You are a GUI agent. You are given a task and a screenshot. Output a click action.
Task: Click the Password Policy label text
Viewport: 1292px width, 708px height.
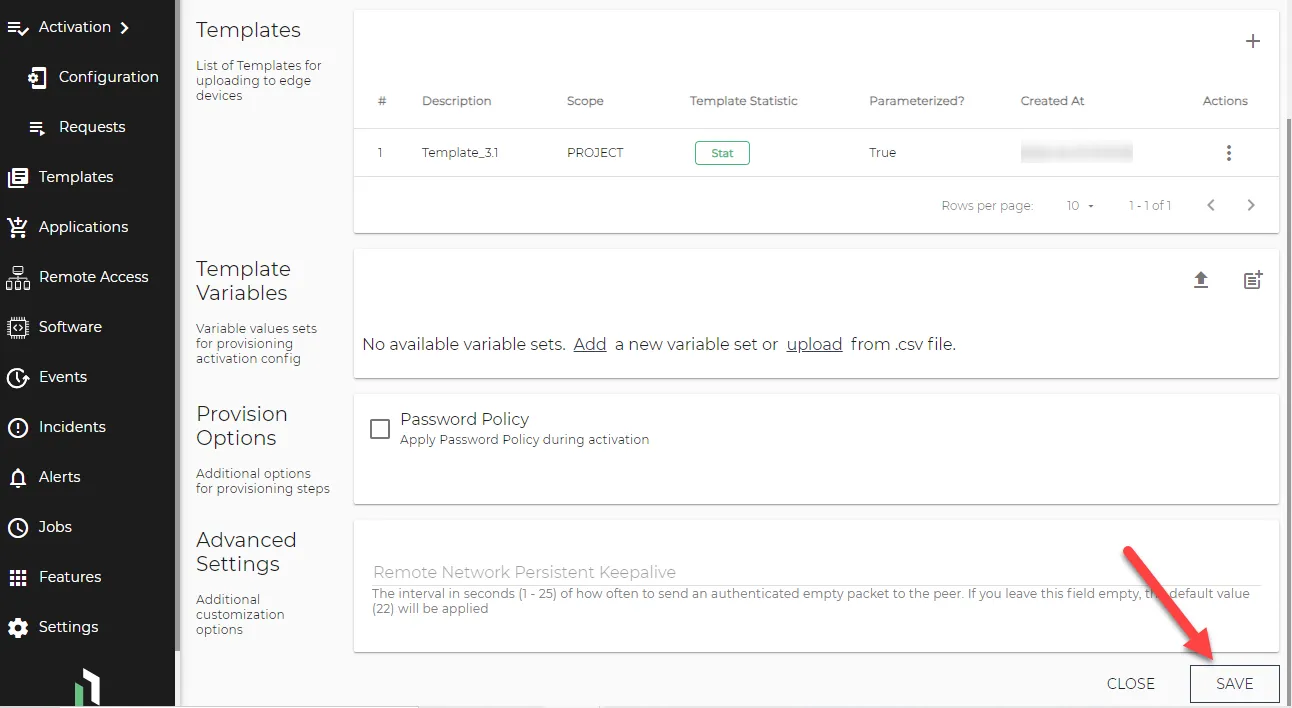click(464, 419)
